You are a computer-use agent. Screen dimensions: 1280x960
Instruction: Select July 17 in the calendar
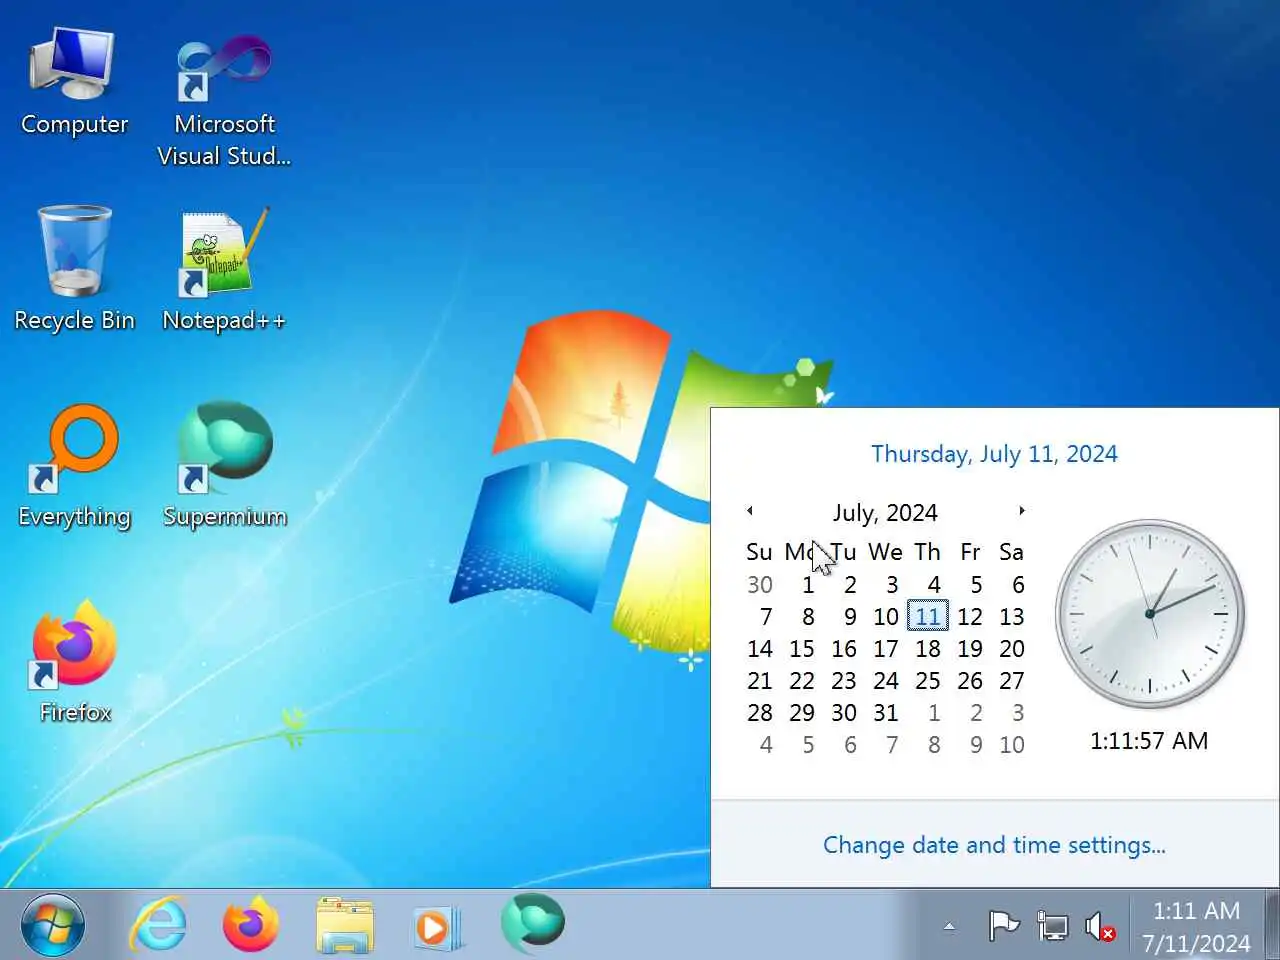coord(886,649)
